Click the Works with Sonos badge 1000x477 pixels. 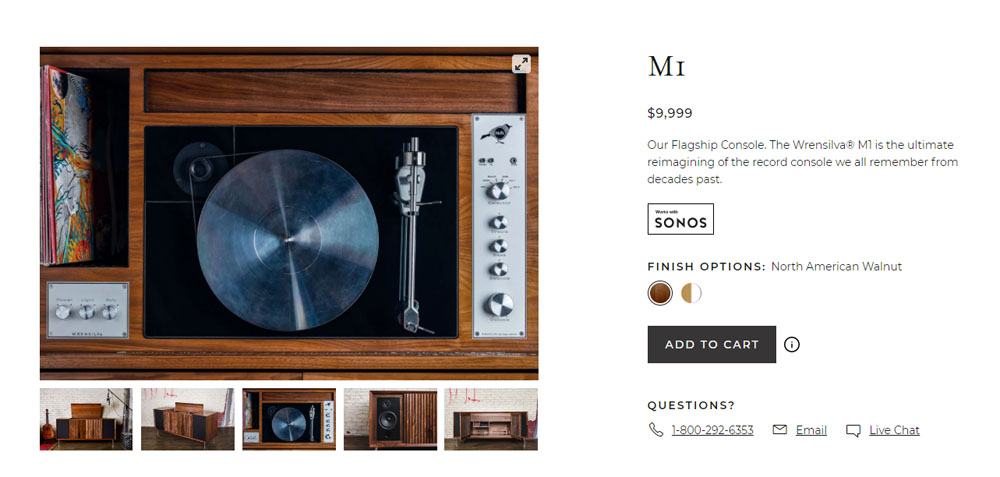[680, 219]
